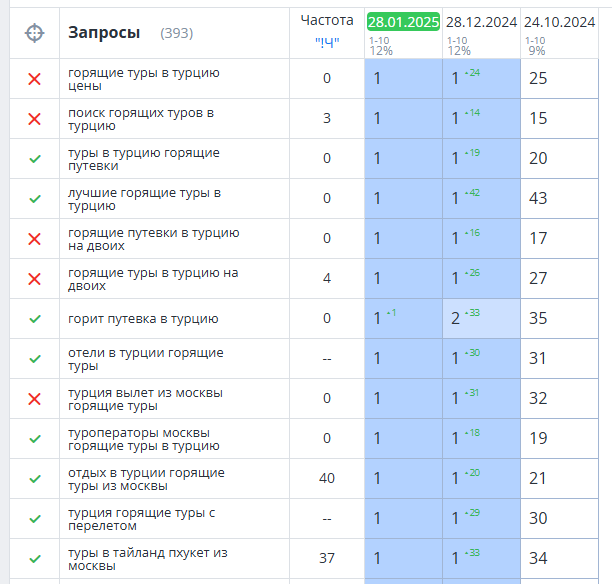Click red cross for 'горящие туры в турцию цены'
Screen dimensions: 612x584
[34, 79]
